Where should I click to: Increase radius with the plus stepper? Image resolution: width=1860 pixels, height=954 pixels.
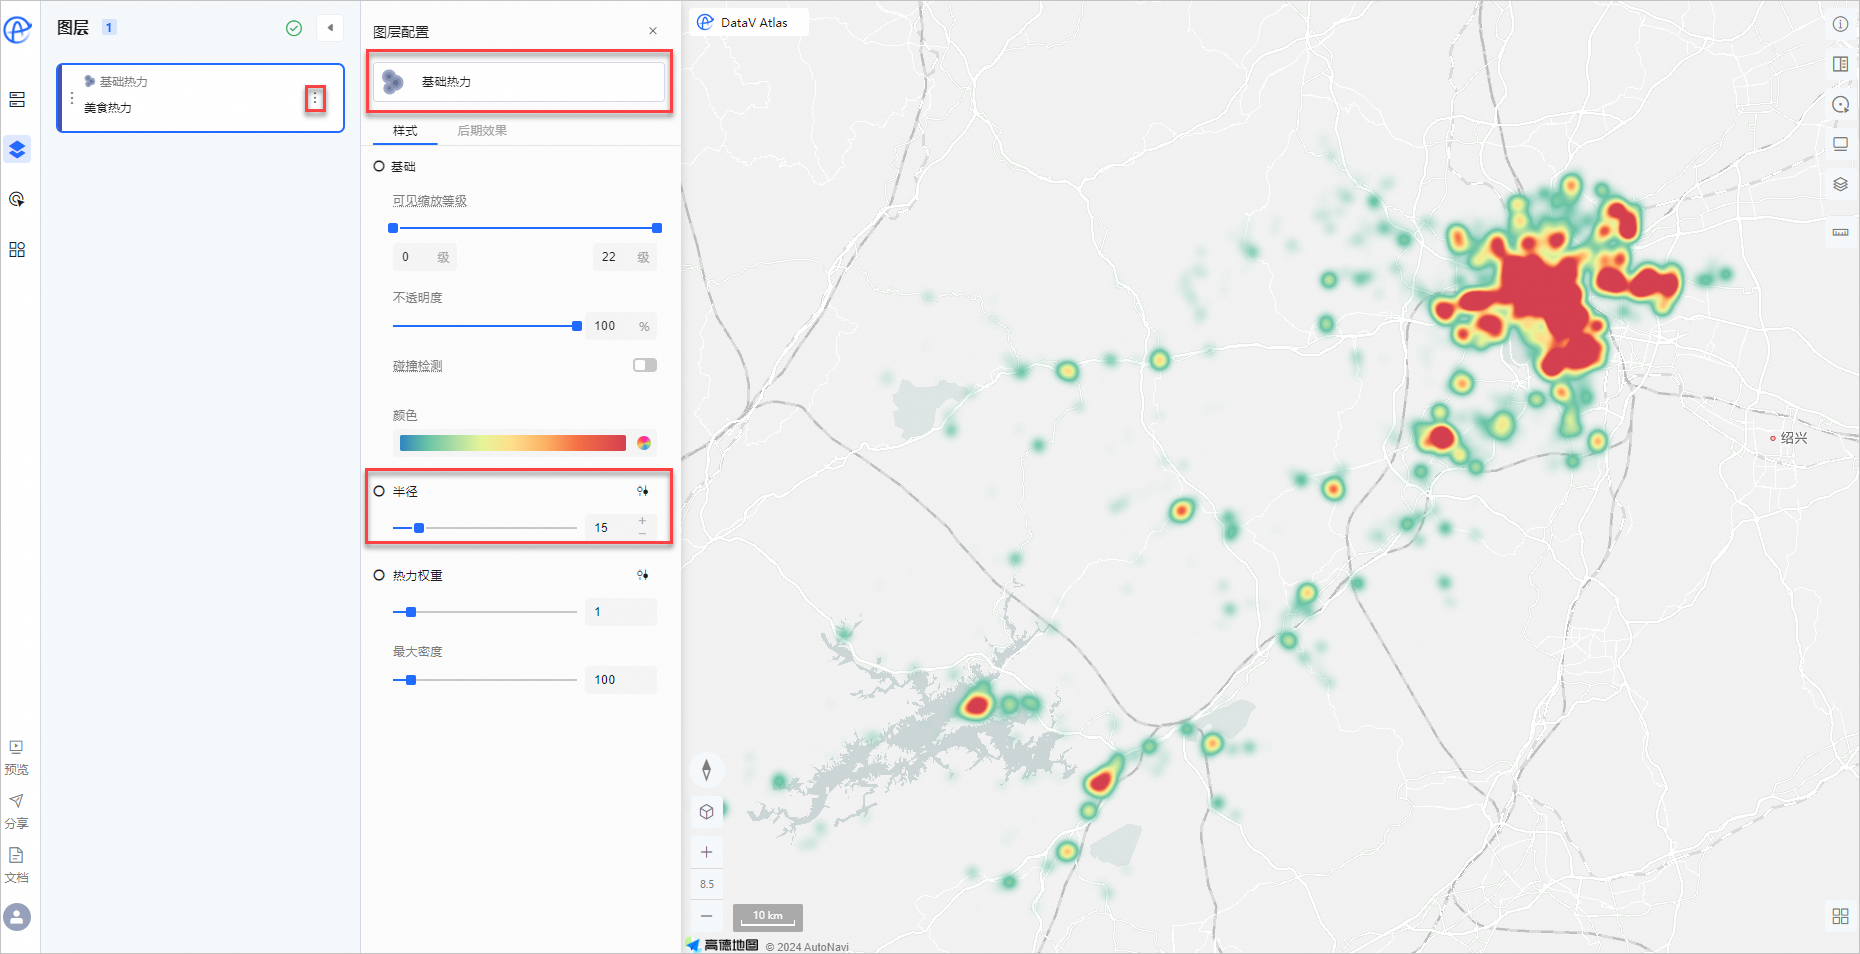[642, 520]
